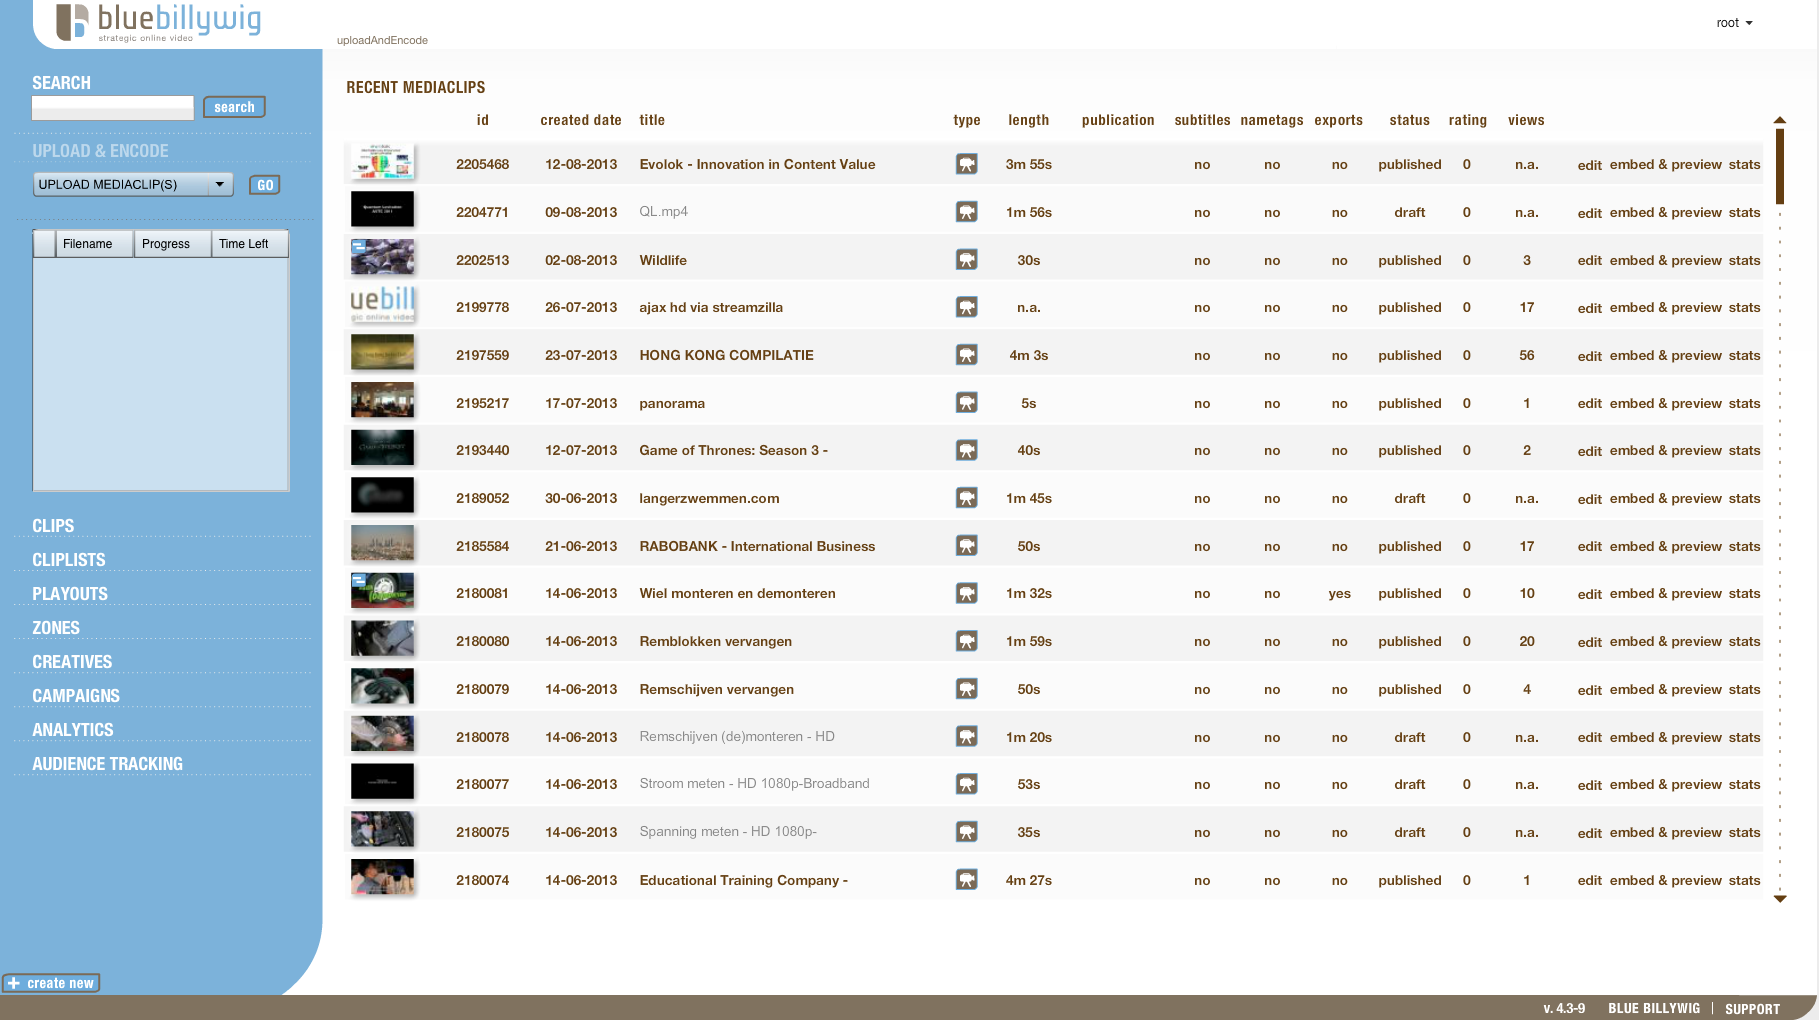The image size is (1819, 1020).
Task: Edit the QL.mp4 clip
Action: (x=1589, y=212)
